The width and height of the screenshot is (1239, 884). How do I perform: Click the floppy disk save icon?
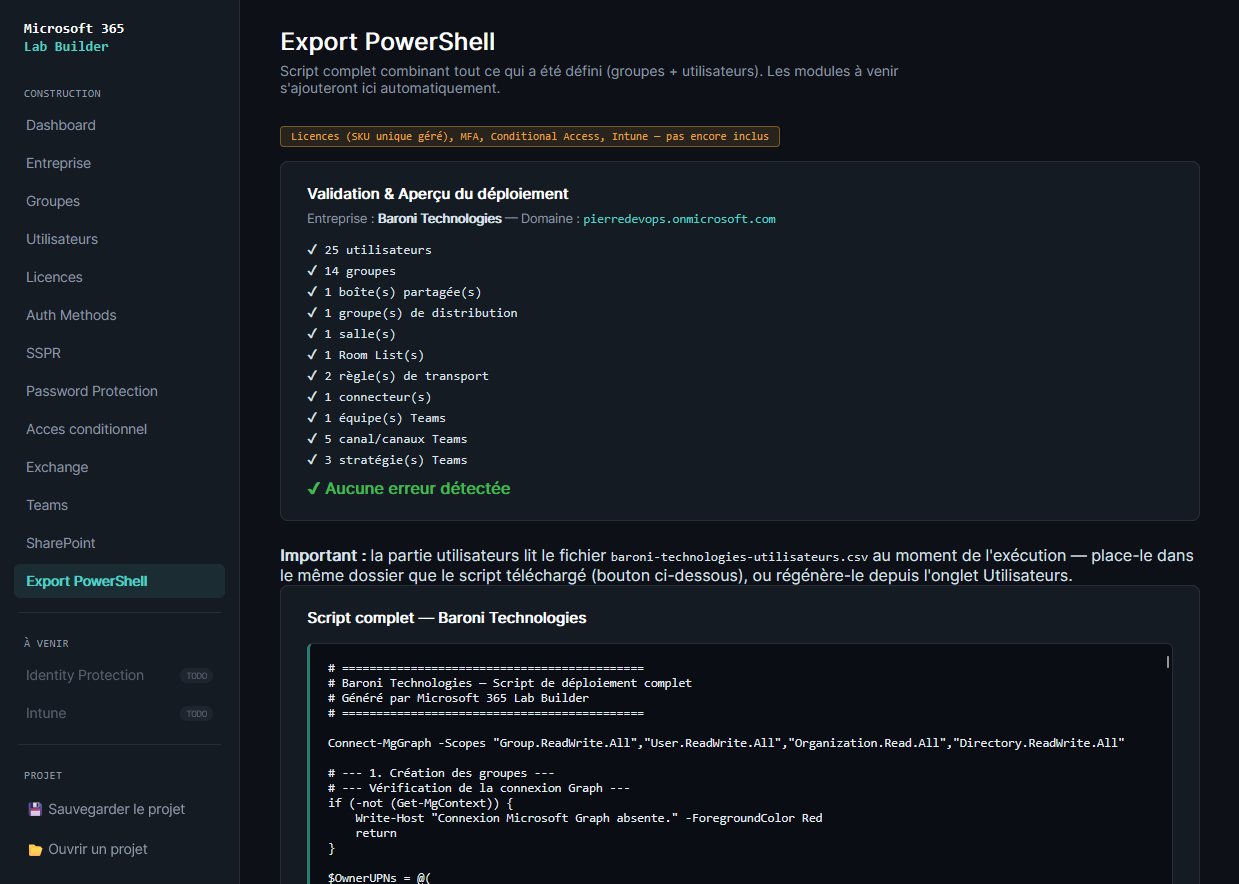point(35,809)
